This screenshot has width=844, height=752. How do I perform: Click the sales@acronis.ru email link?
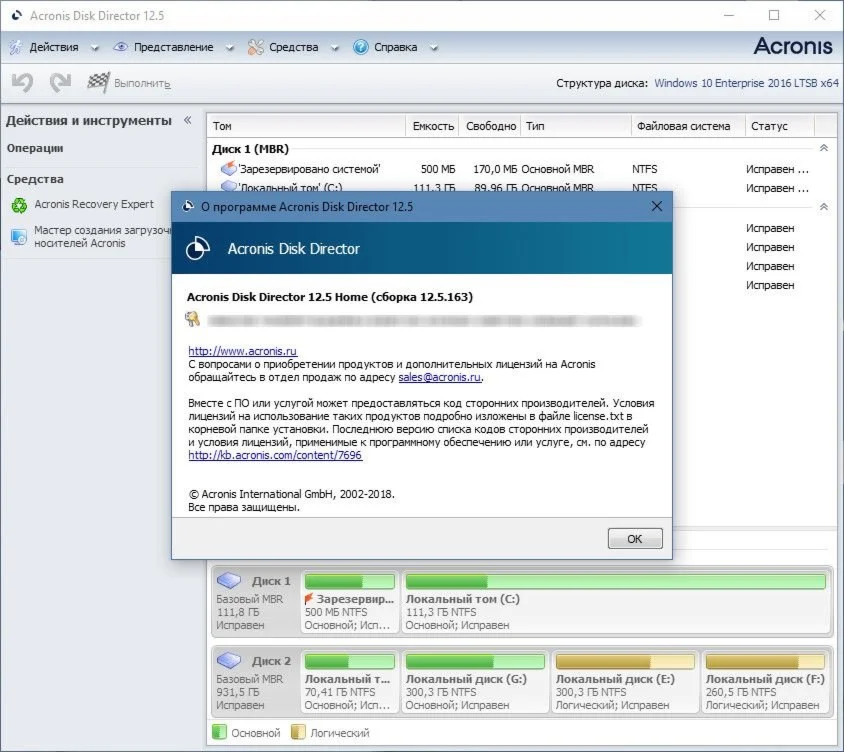tap(440, 378)
